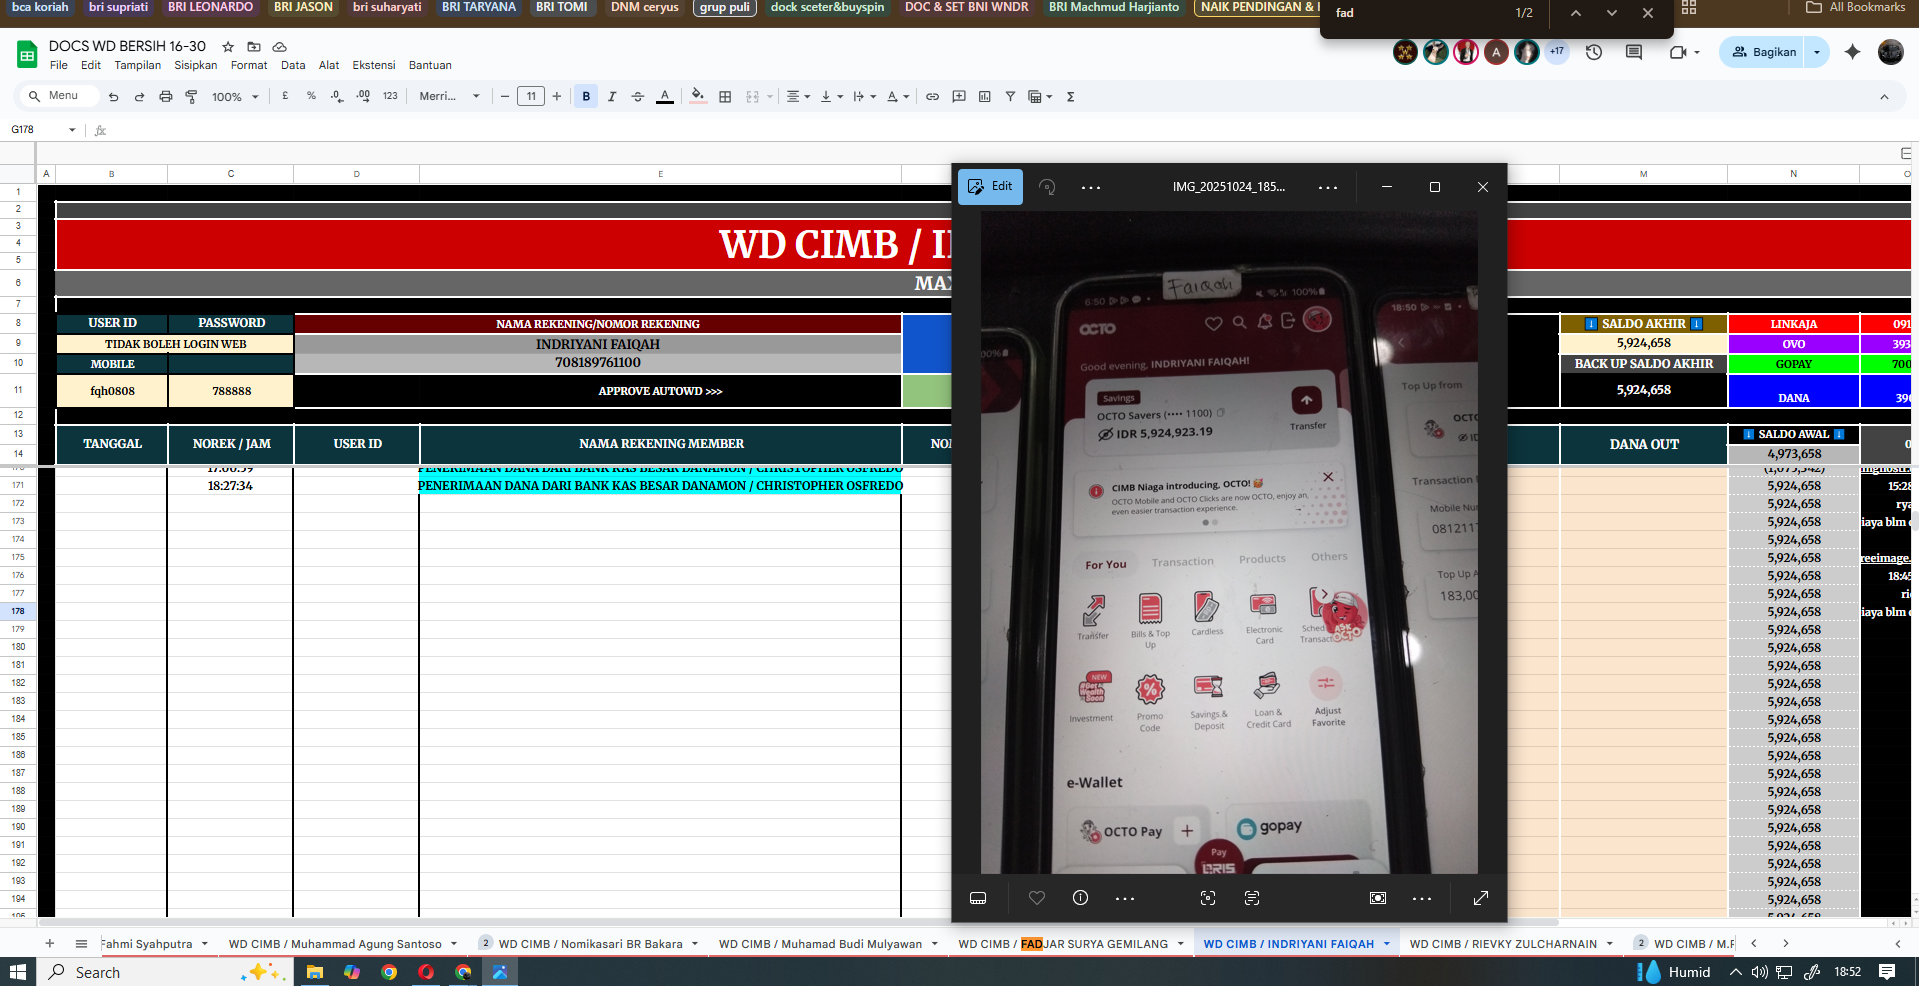Open the Data menu
The width and height of the screenshot is (1919, 986).
(293, 65)
